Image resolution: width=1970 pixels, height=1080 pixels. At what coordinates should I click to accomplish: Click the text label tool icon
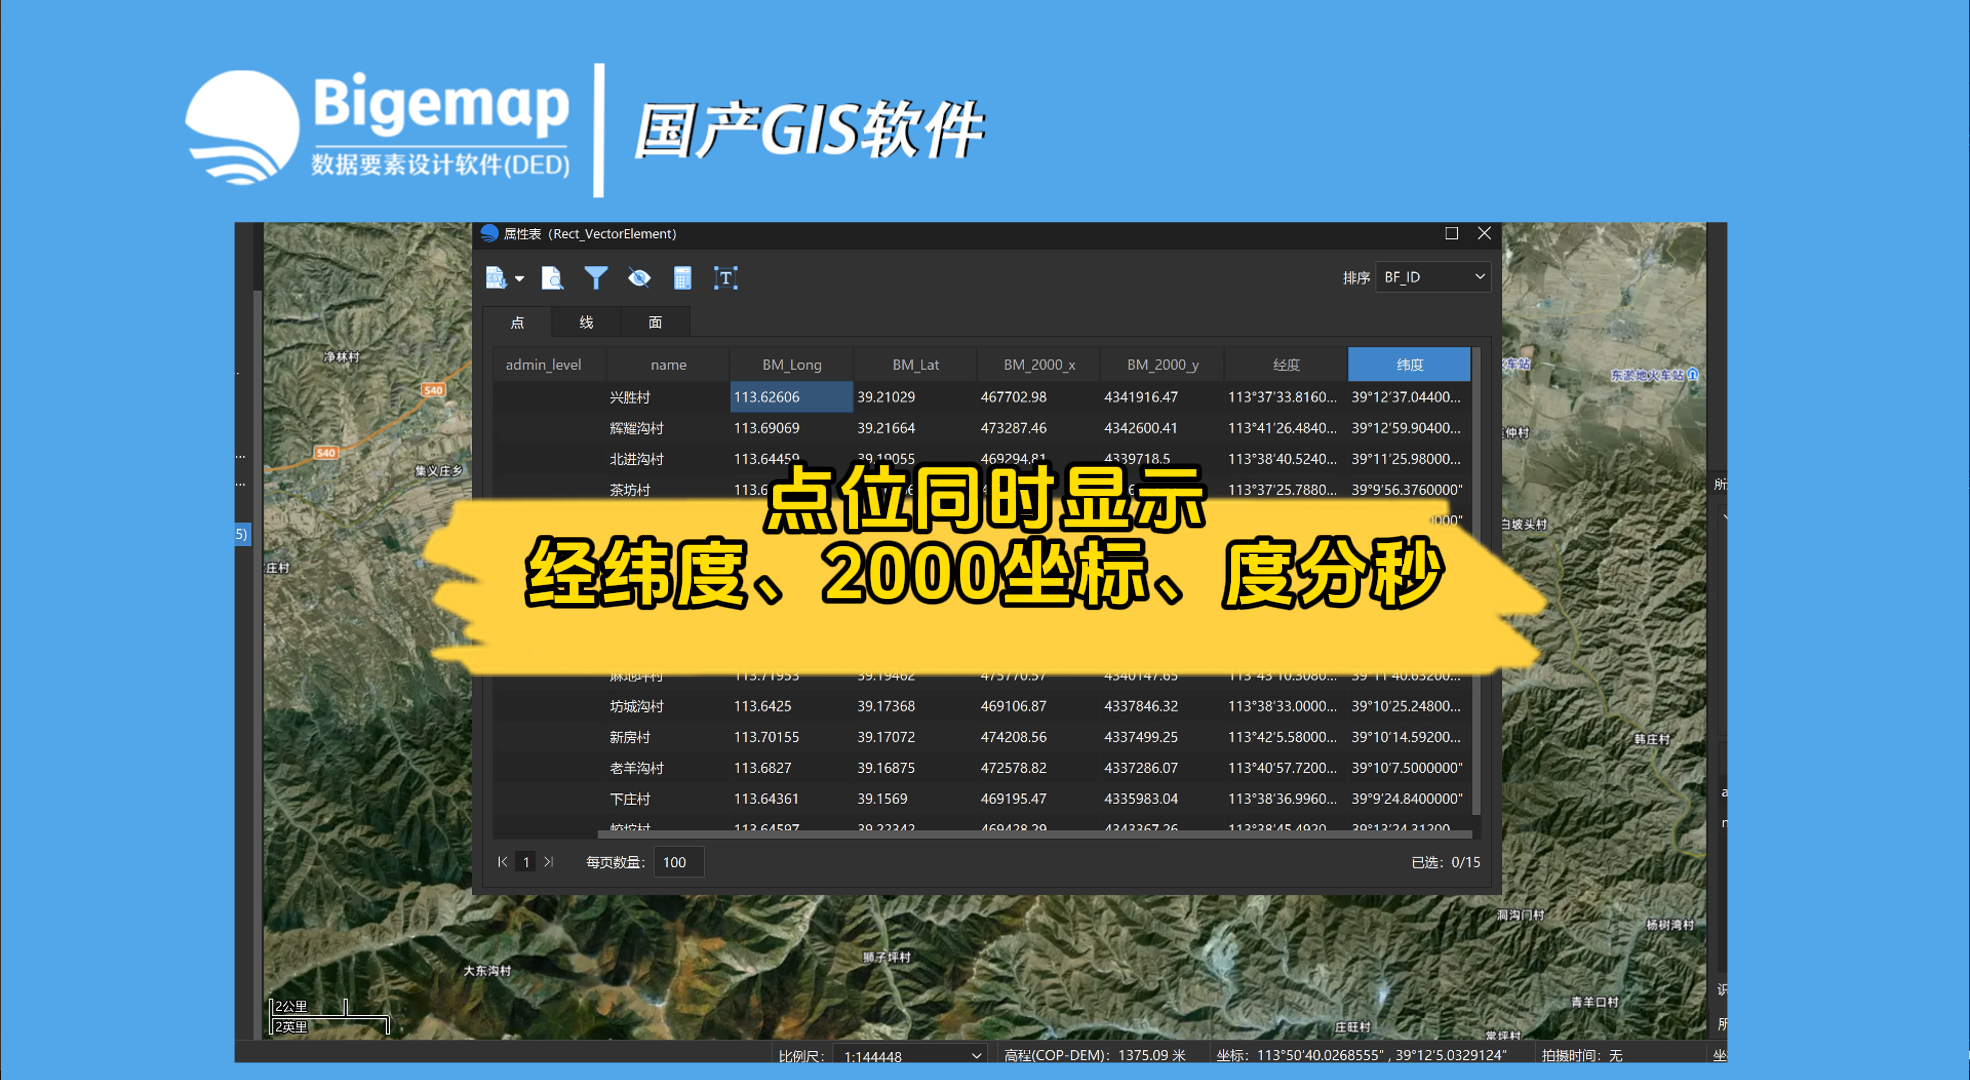tap(726, 278)
